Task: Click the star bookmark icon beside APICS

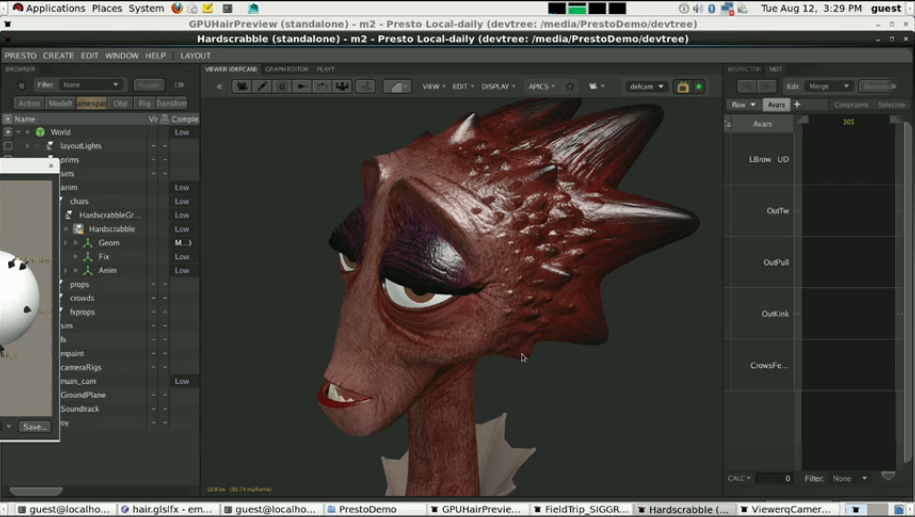Action: [570, 87]
